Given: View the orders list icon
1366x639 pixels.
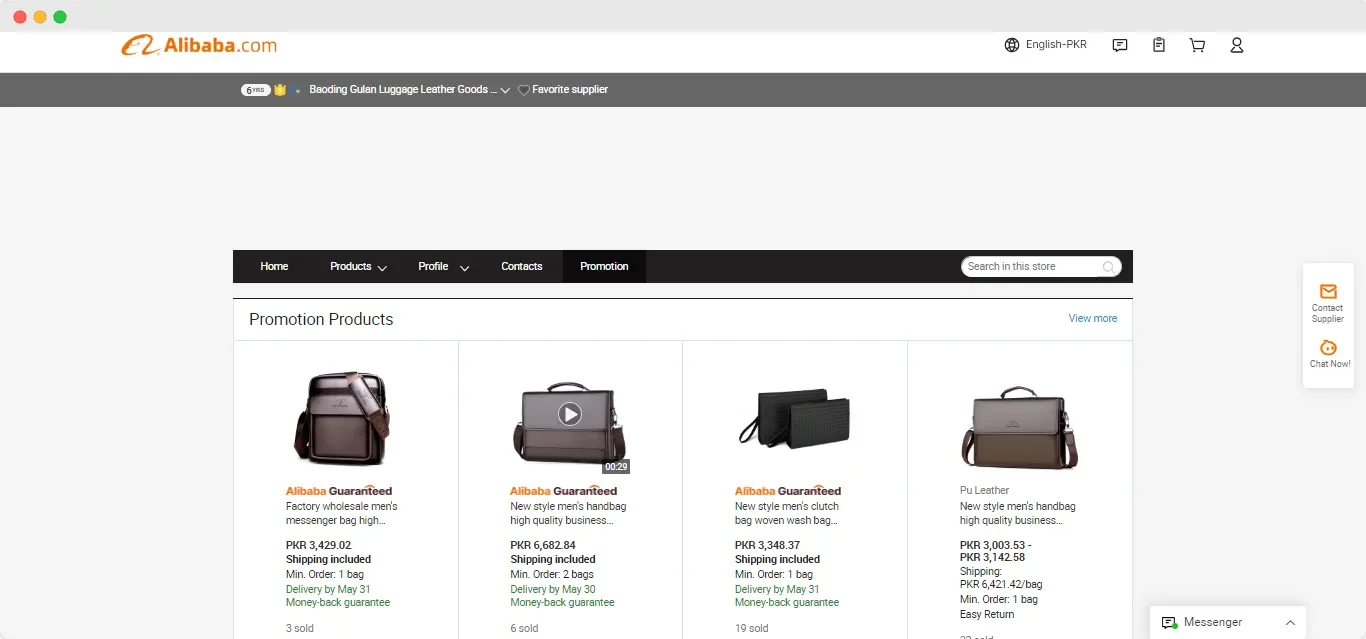Looking at the screenshot, I should [x=1158, y=45].
